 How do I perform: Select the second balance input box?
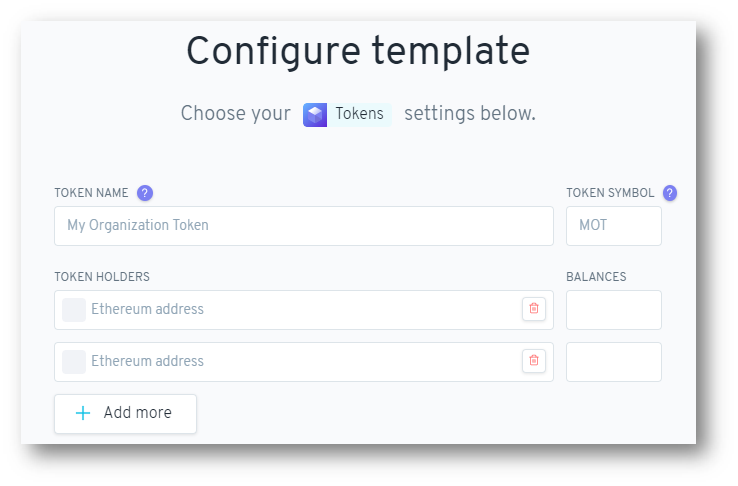614,362
